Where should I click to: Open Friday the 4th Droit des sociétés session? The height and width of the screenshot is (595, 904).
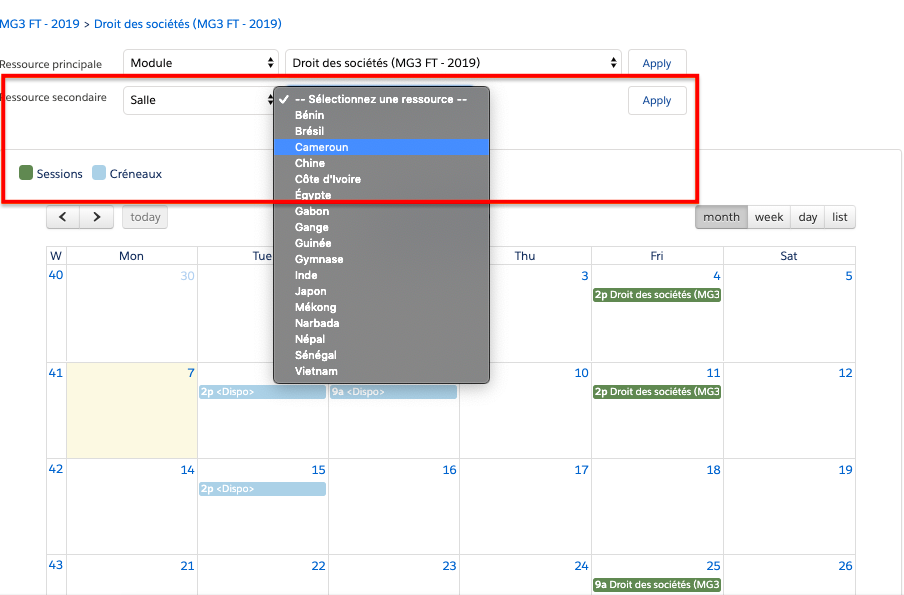656,295
